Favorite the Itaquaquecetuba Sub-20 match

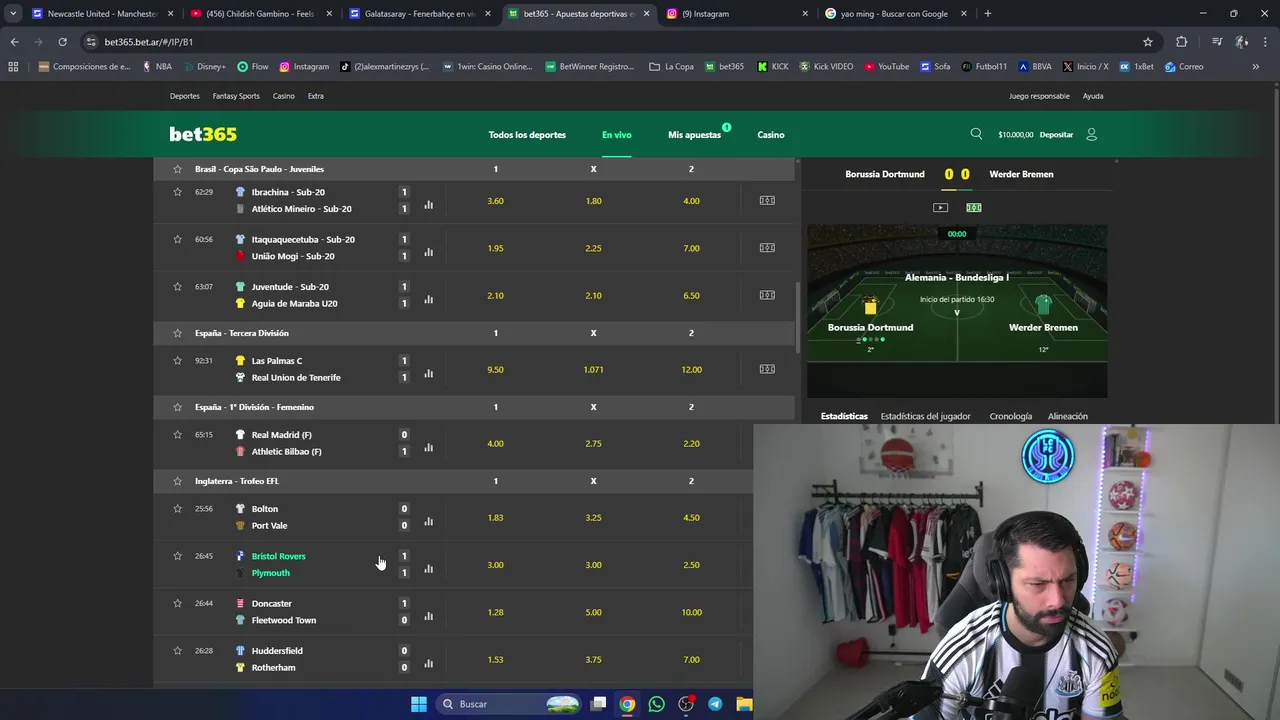[x=178, y=239]
